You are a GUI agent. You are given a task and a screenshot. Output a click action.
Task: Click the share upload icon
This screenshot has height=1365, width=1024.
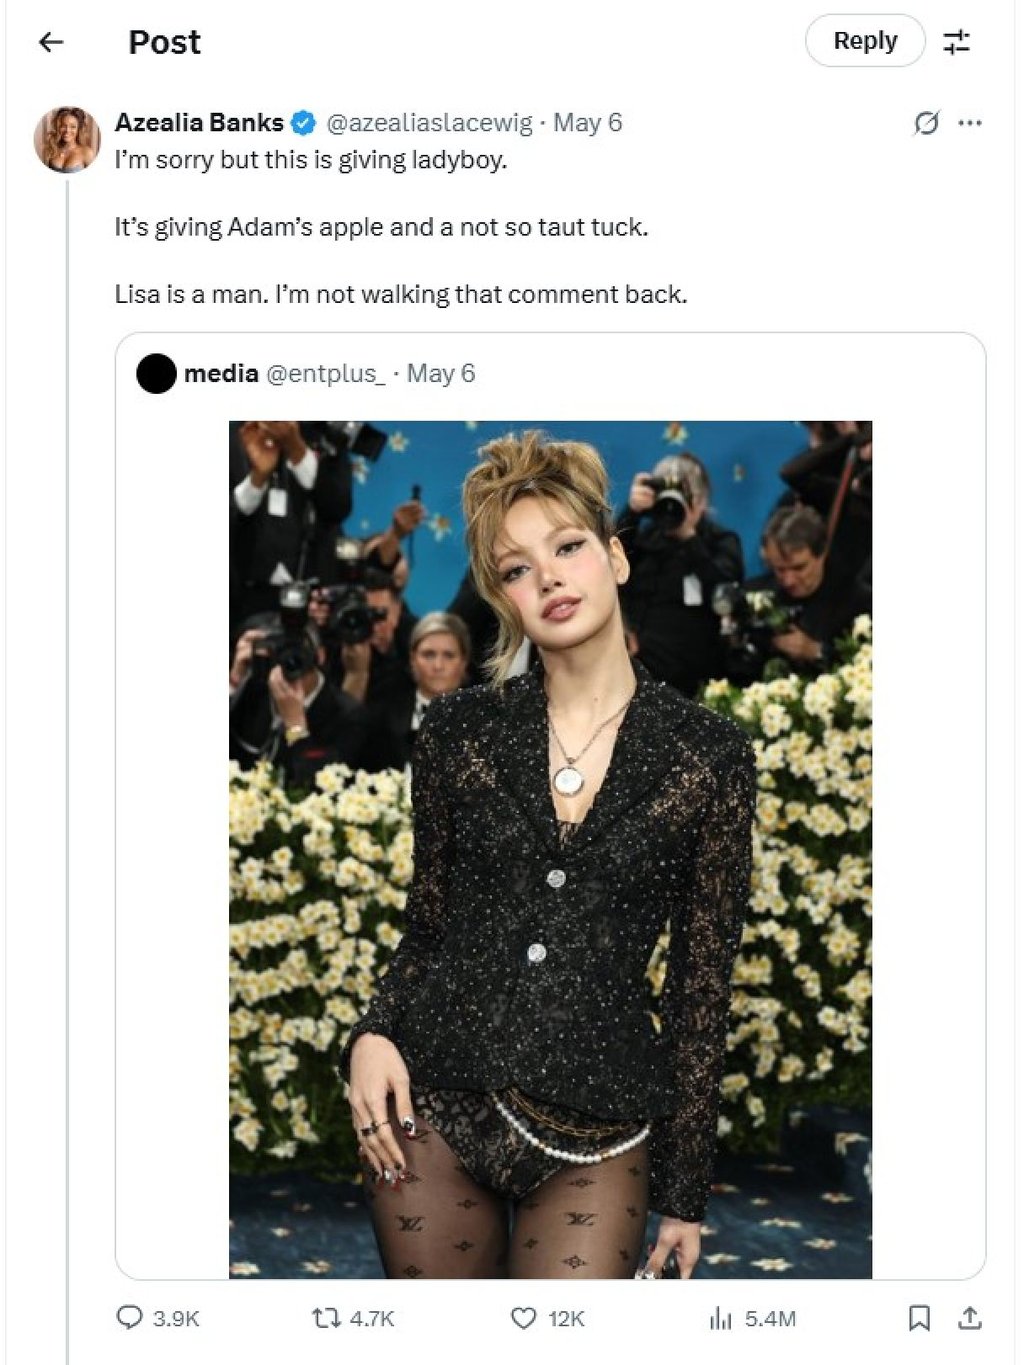[969, 1318]
